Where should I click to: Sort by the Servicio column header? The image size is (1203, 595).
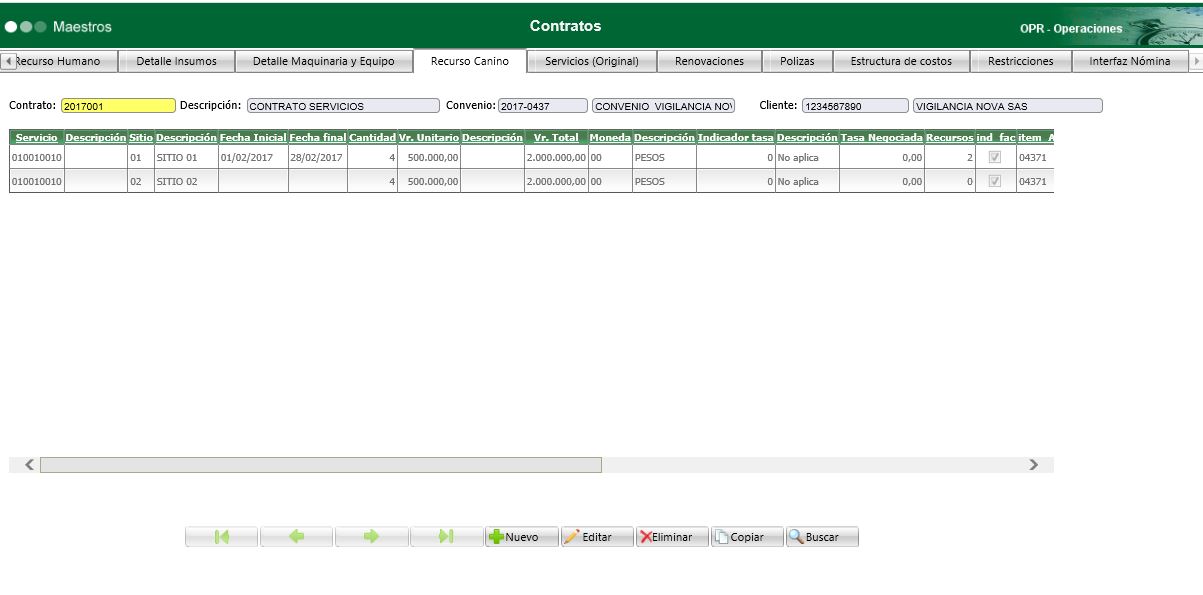click(36, 137)
